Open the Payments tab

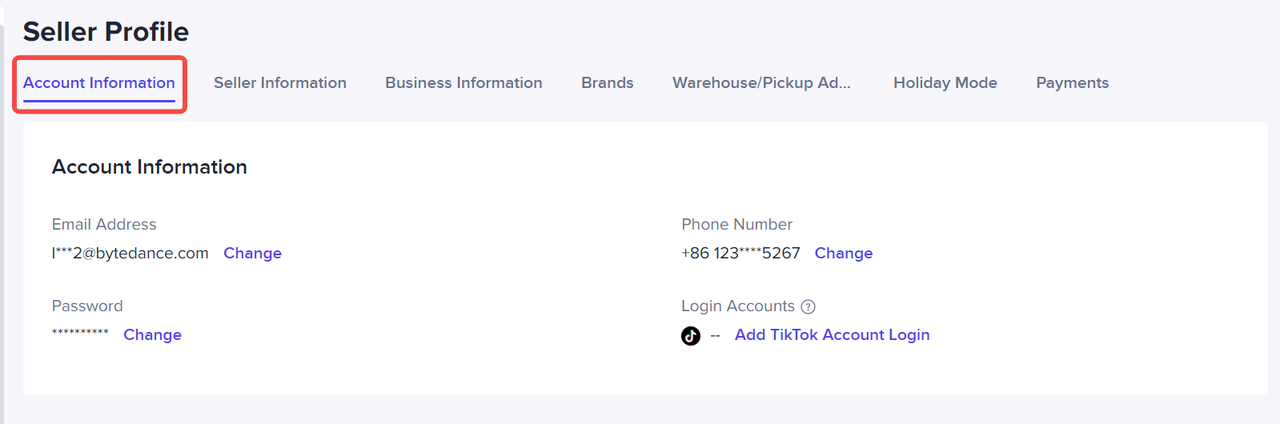pos(1072,83)
